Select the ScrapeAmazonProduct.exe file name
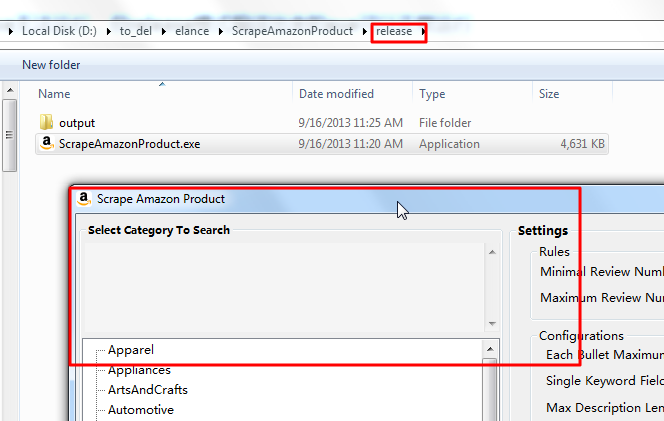Screen dimensions: 664x421 [130, 144]
